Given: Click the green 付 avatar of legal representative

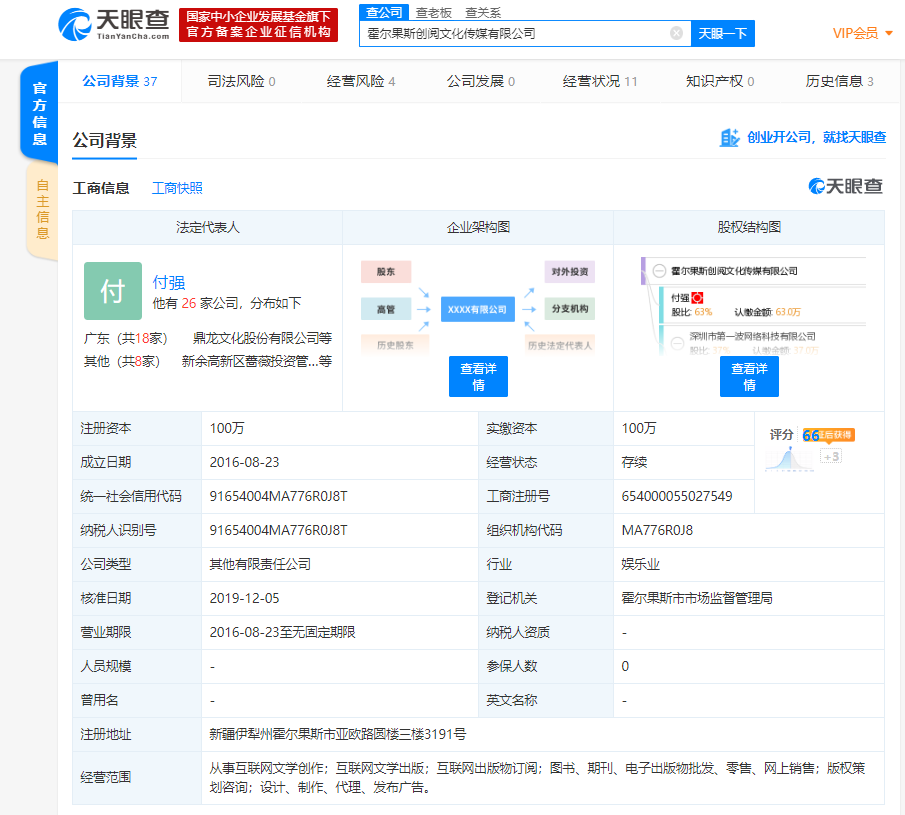Looking at the screenshot, I should (113, 291).
